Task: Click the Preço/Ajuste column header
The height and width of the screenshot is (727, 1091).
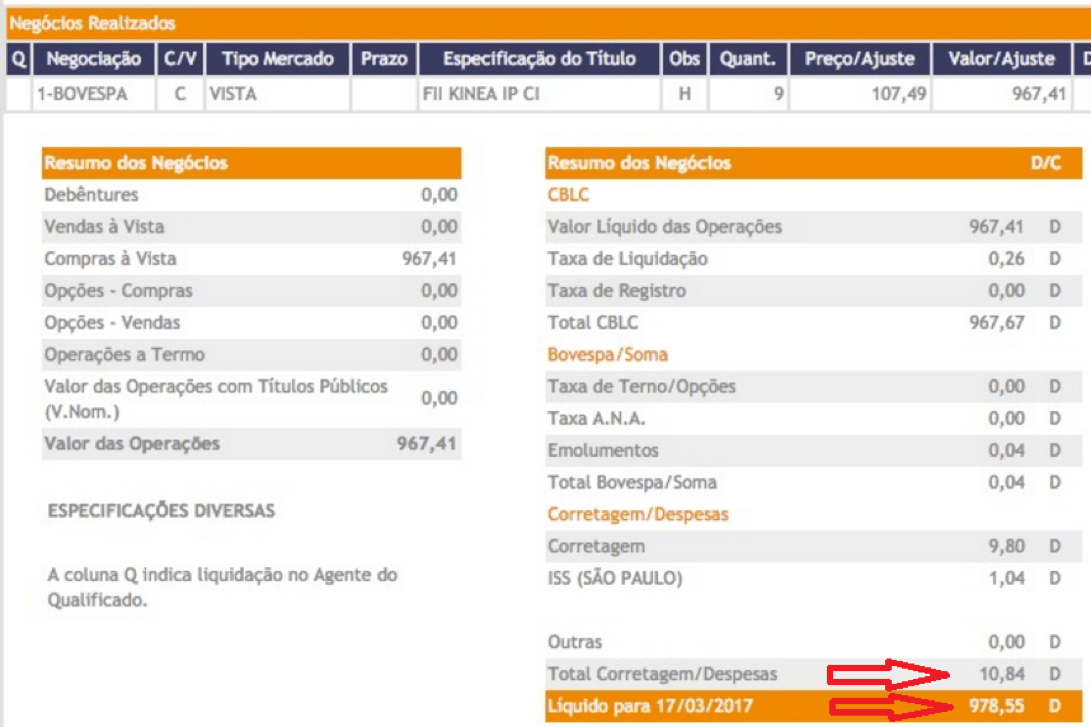Action: (859, 59)
